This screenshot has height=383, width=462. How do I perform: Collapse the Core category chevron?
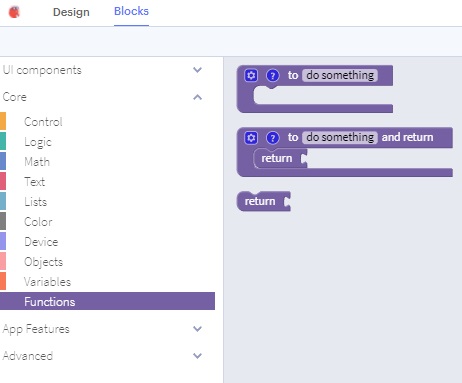coord(197,97)
